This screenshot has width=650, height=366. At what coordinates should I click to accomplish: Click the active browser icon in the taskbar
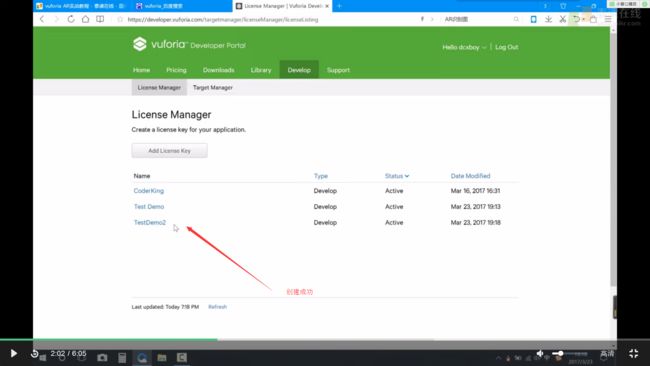pos(142,358)
